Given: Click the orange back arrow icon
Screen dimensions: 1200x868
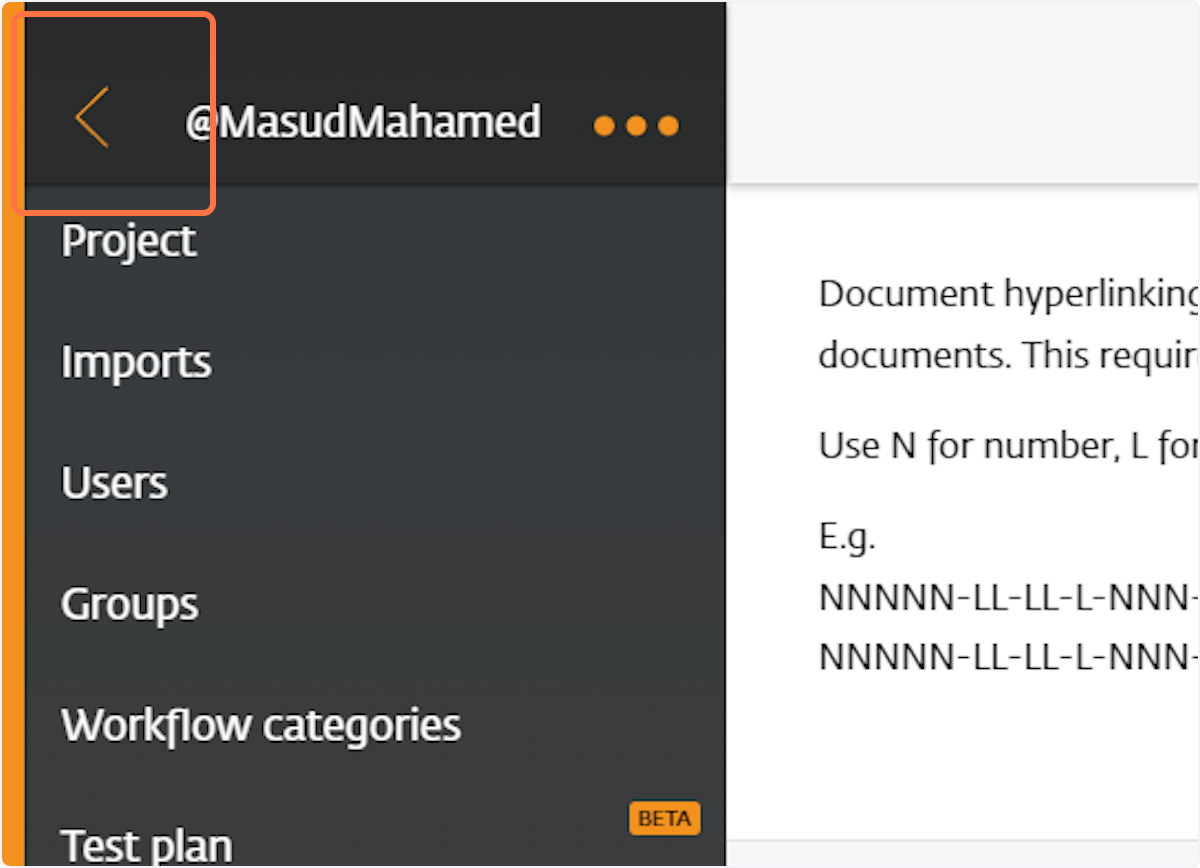Looking at the screenshot, I should pos(92,118).
